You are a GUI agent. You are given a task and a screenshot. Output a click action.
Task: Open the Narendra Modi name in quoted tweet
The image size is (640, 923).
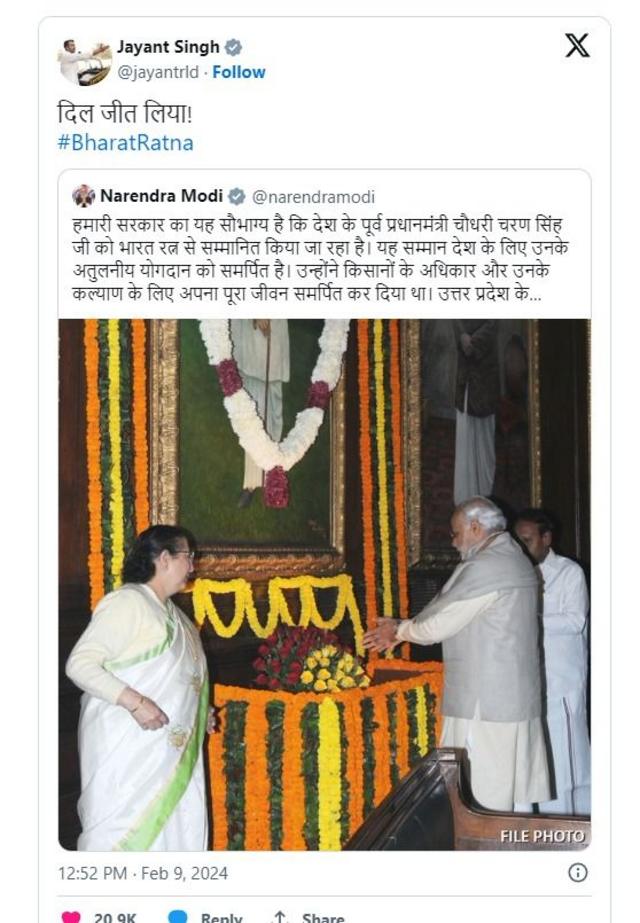161,196
